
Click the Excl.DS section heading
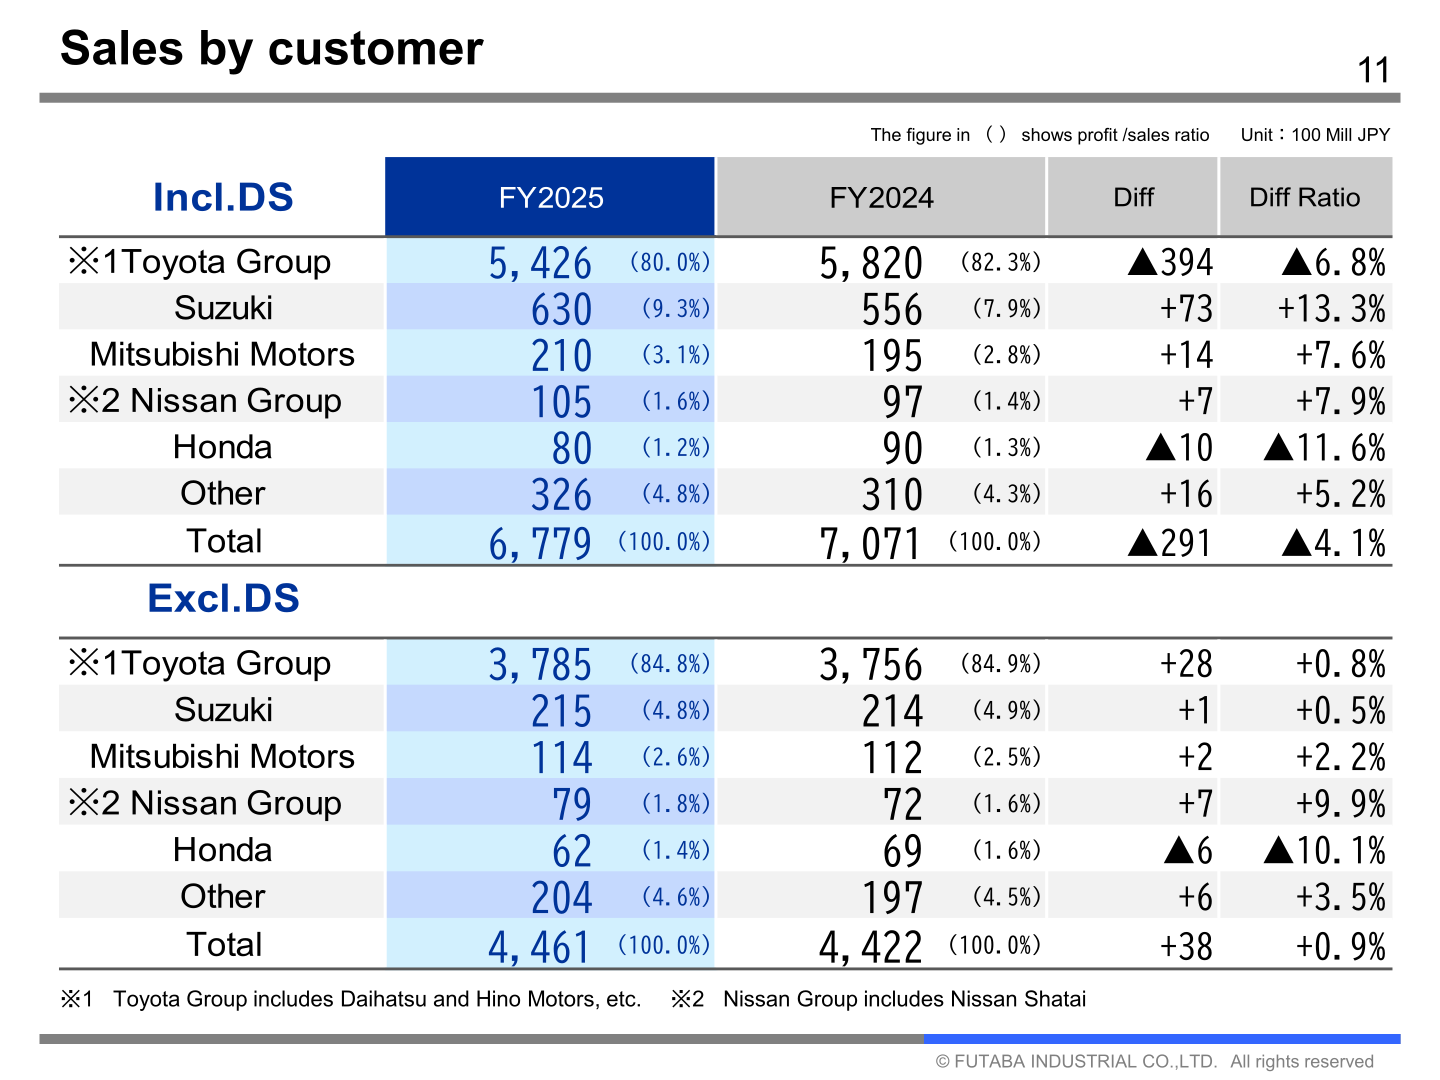(223, 598)
